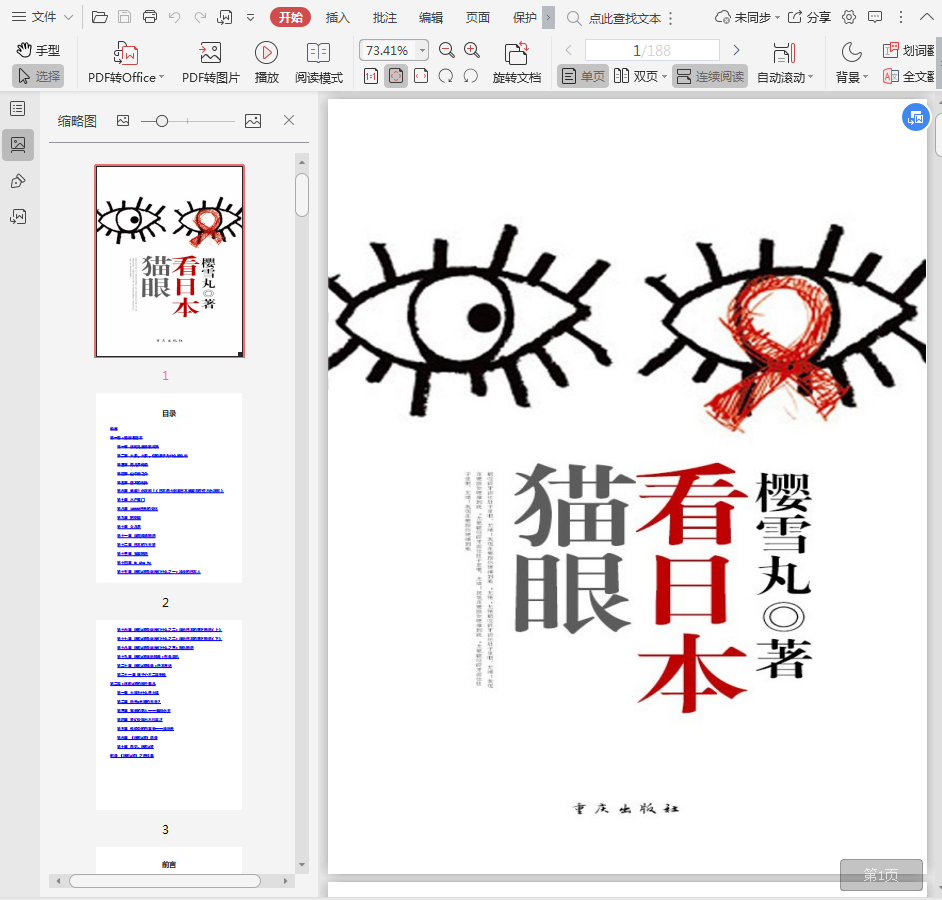
Task: Go to previous page arrow
Action: pyautogui.click(x=568, y=50)
